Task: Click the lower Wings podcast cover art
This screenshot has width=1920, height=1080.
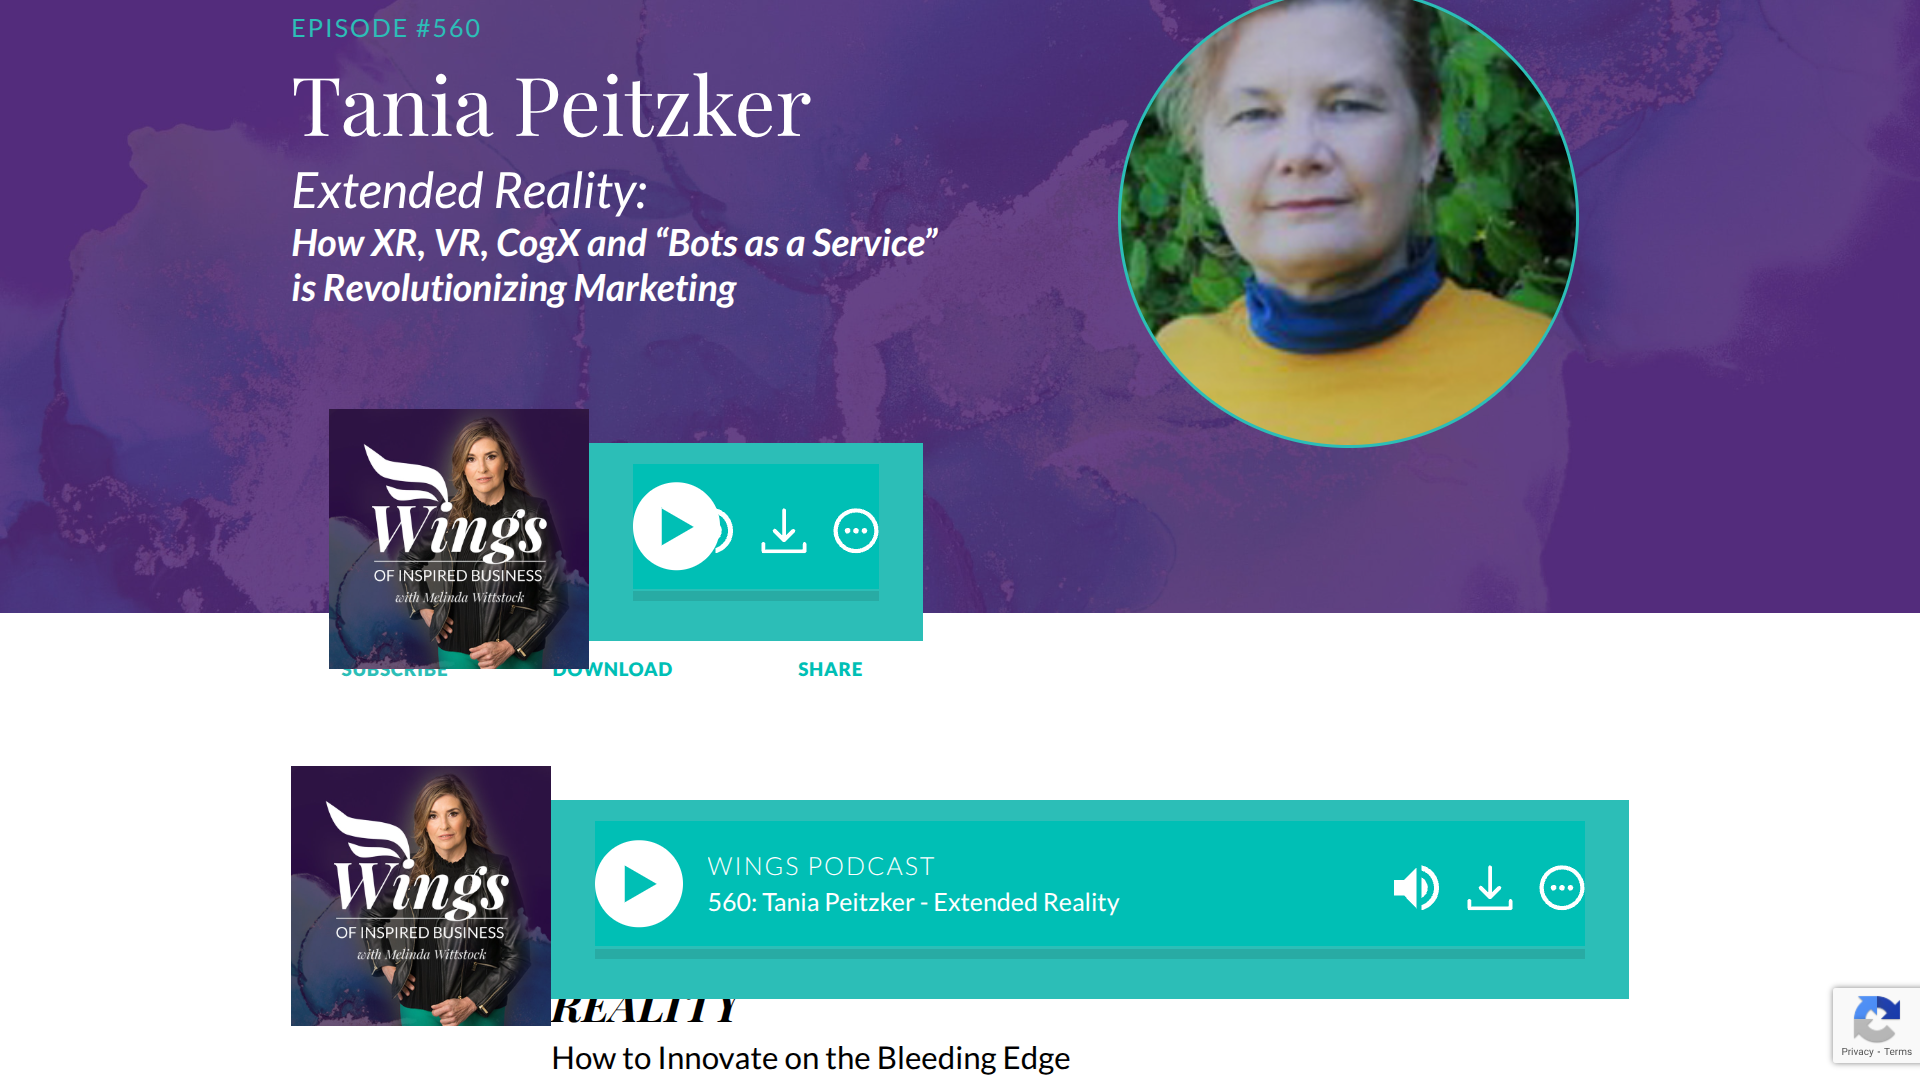Action: point(421,896)
